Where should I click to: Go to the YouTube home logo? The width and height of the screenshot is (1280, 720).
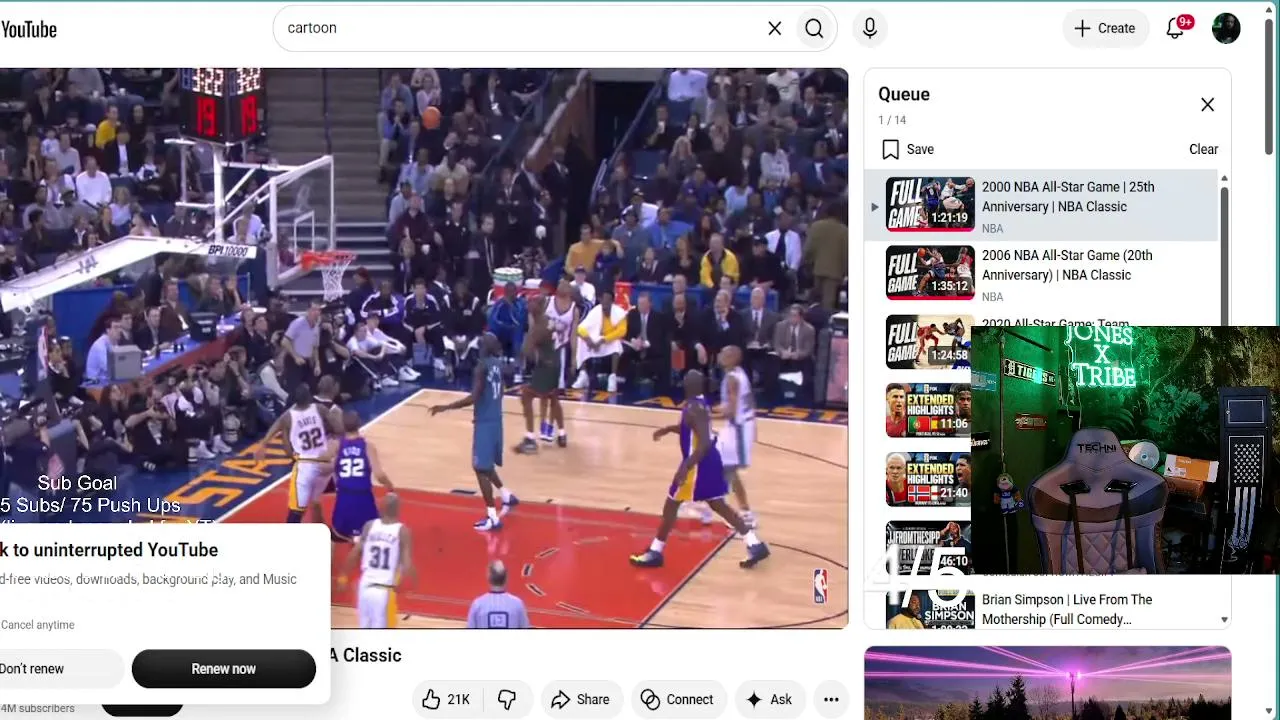[28, 29]
